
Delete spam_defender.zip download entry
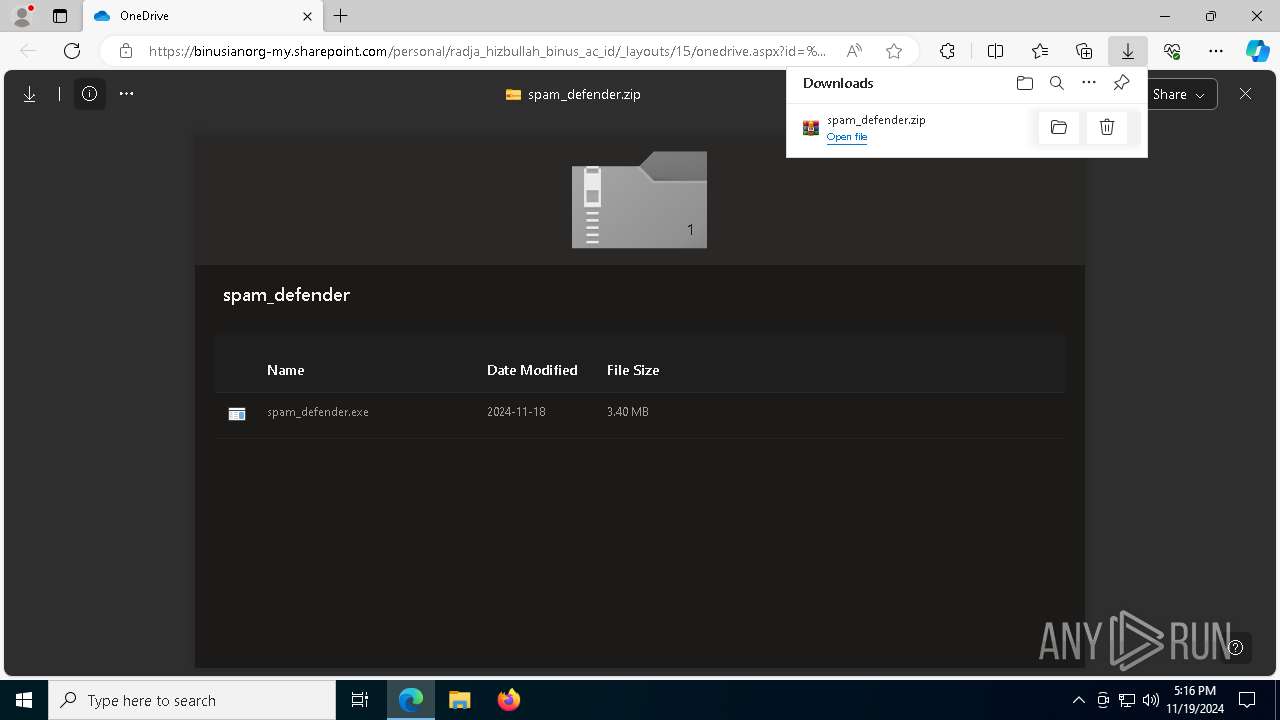pyautogui.click(x=1107, y=127)
